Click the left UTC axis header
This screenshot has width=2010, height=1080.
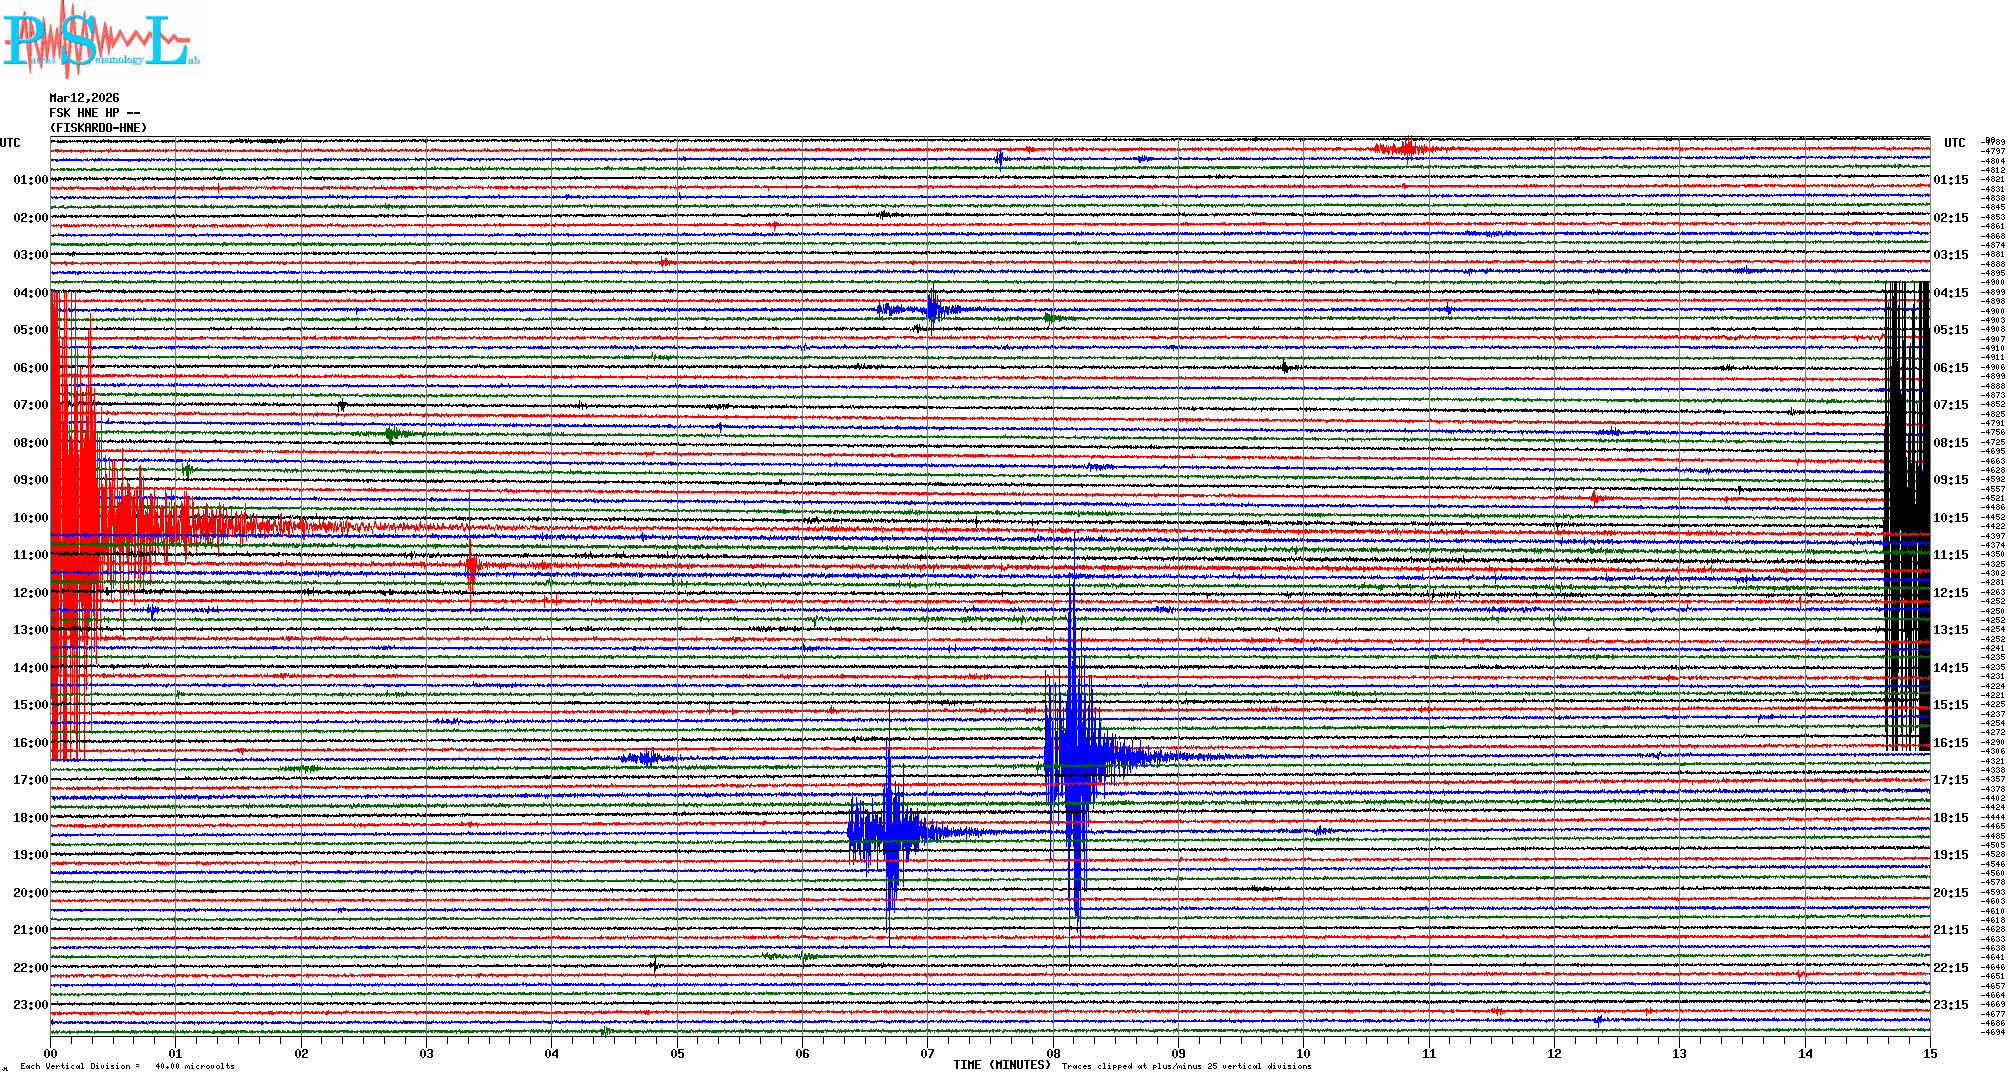[10, 143]
